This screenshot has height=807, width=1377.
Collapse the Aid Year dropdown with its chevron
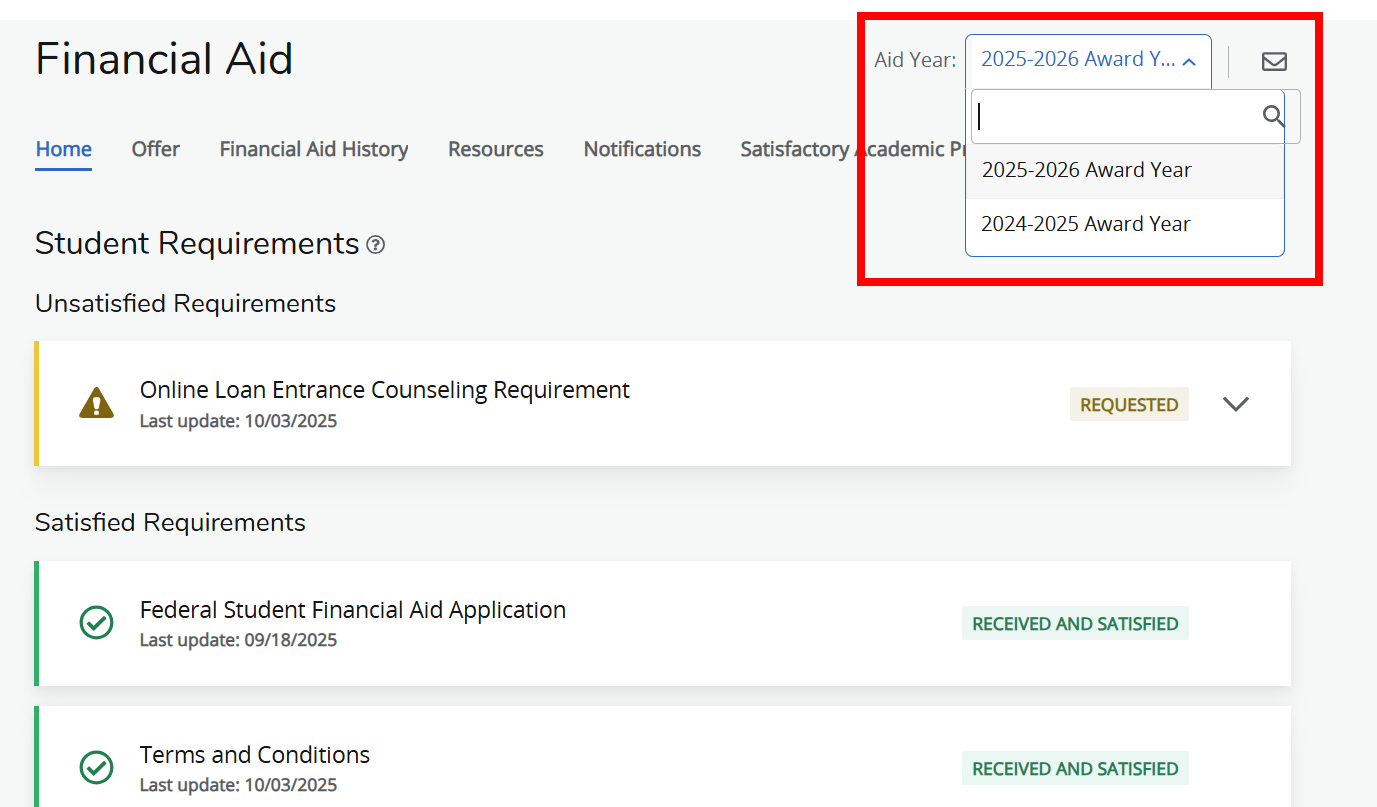tap(1189, 59)
